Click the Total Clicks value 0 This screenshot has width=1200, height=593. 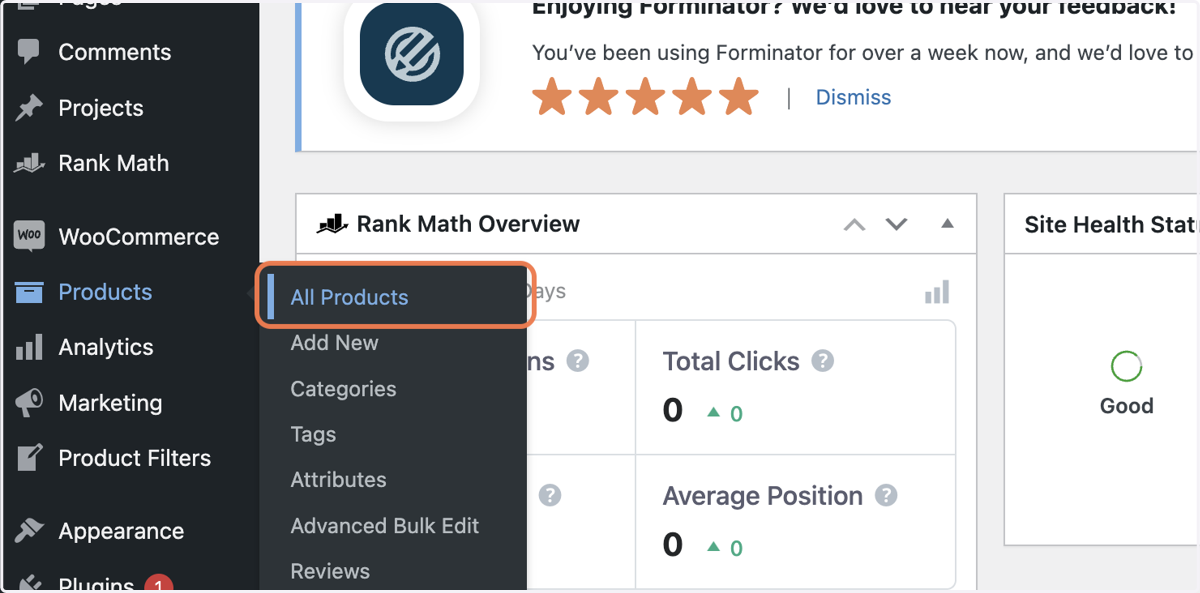pos(673,410)
